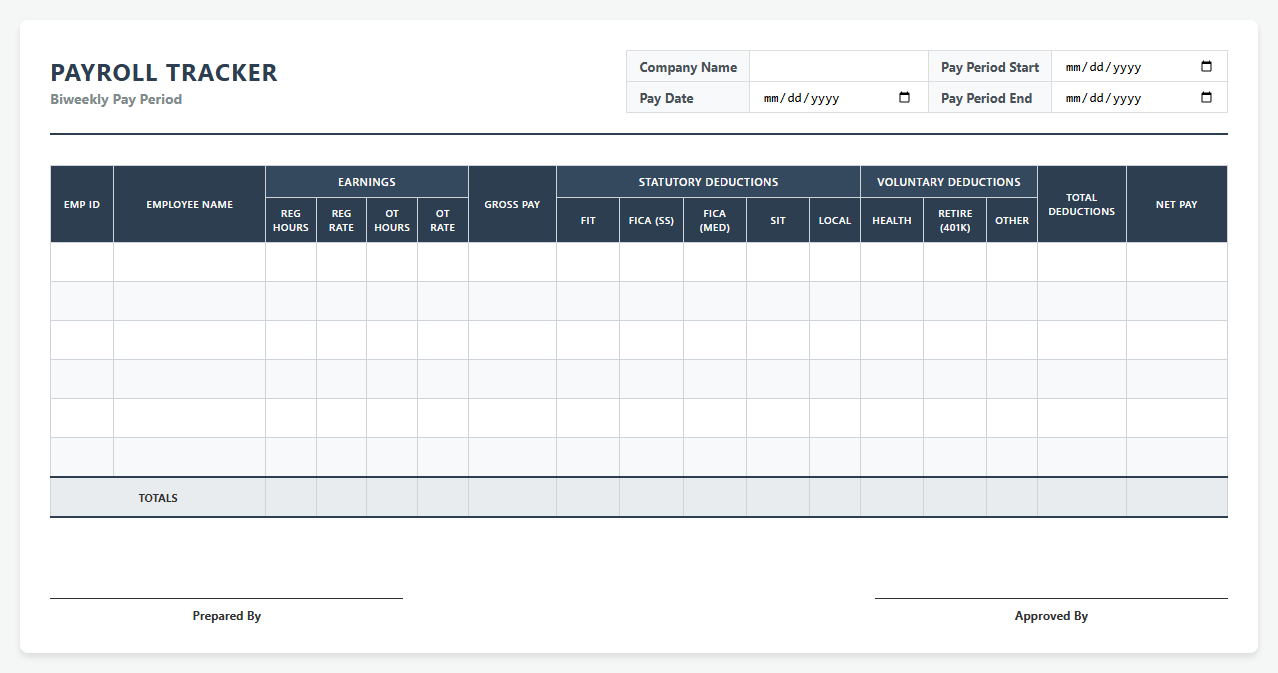
Task: Click the Approved By signature label
Action: point(1051,616)
